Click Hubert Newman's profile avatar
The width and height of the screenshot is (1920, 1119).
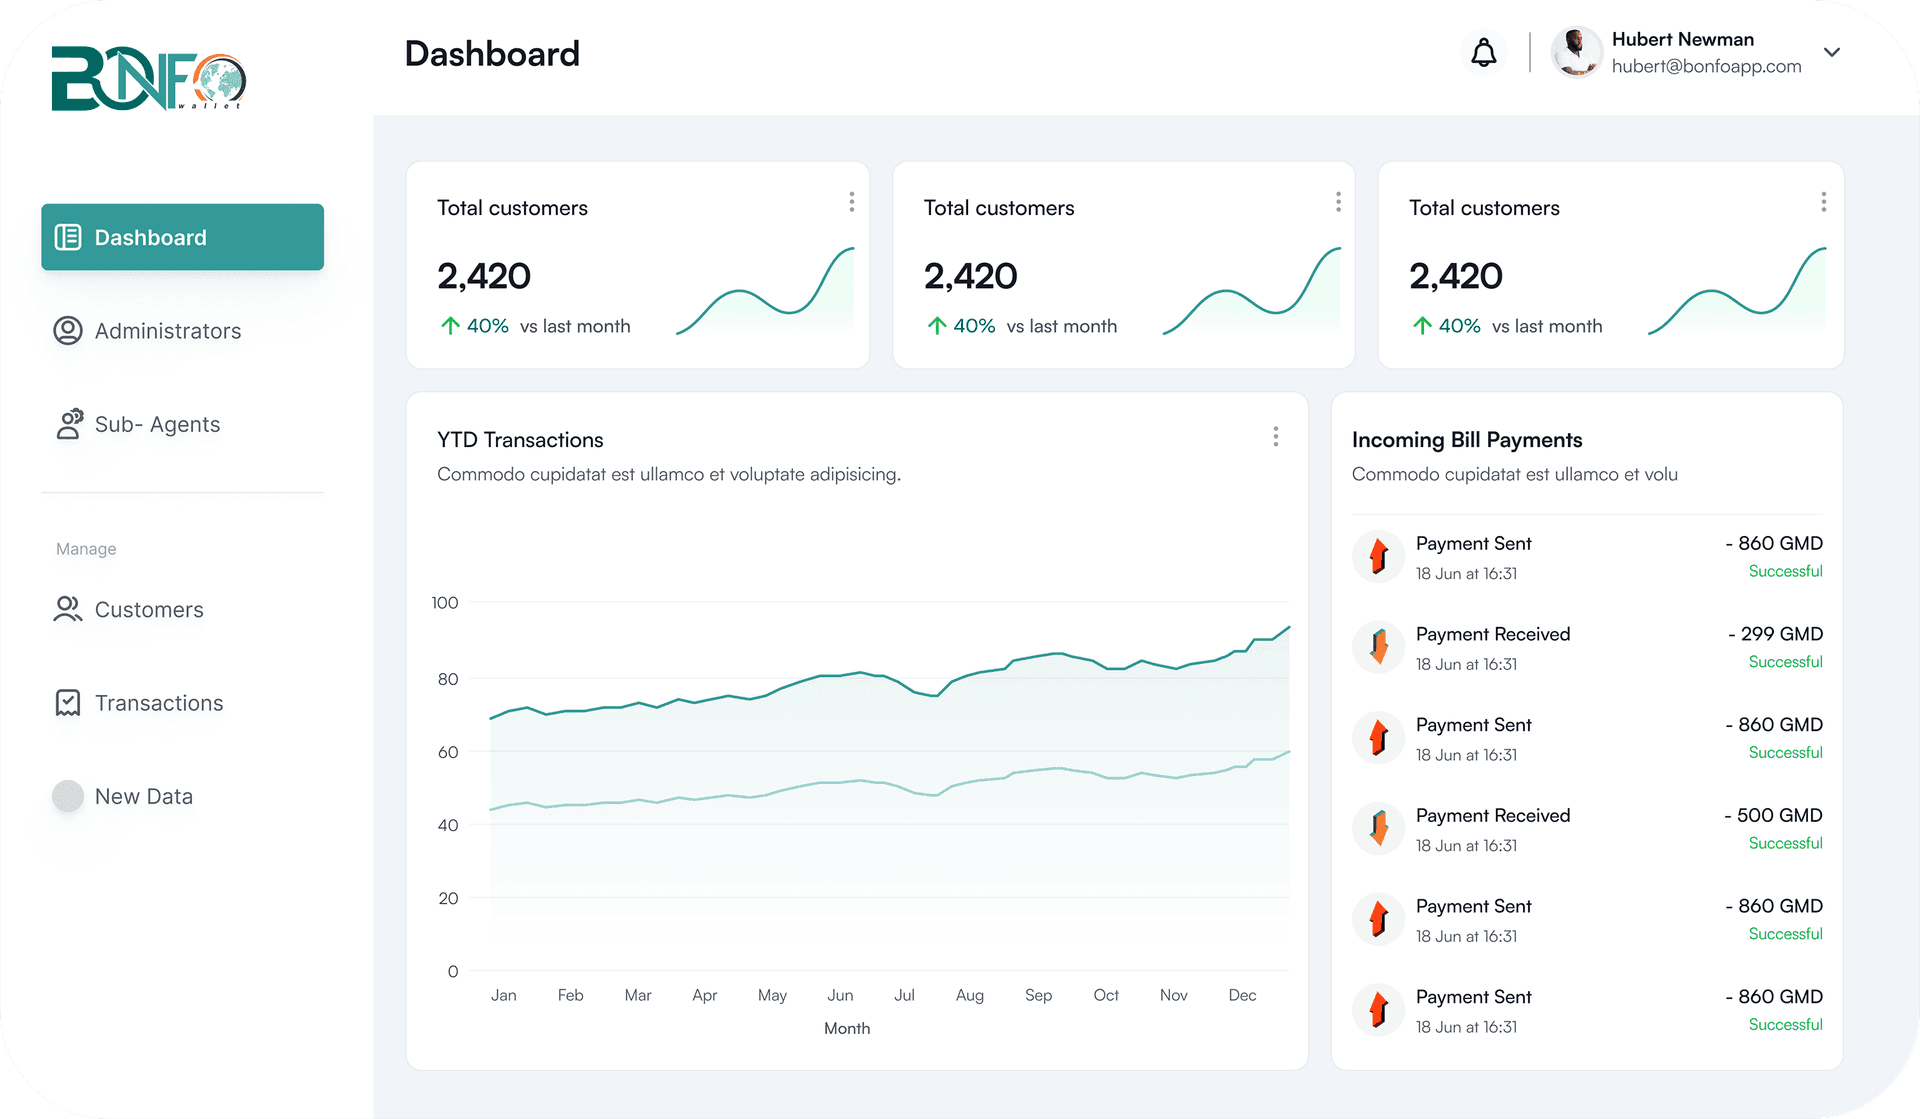[x=1576, y=52]
